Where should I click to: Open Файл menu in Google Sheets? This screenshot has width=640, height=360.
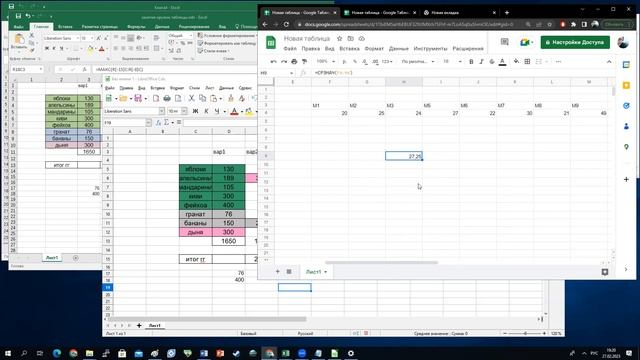click(x=290, y=49)
